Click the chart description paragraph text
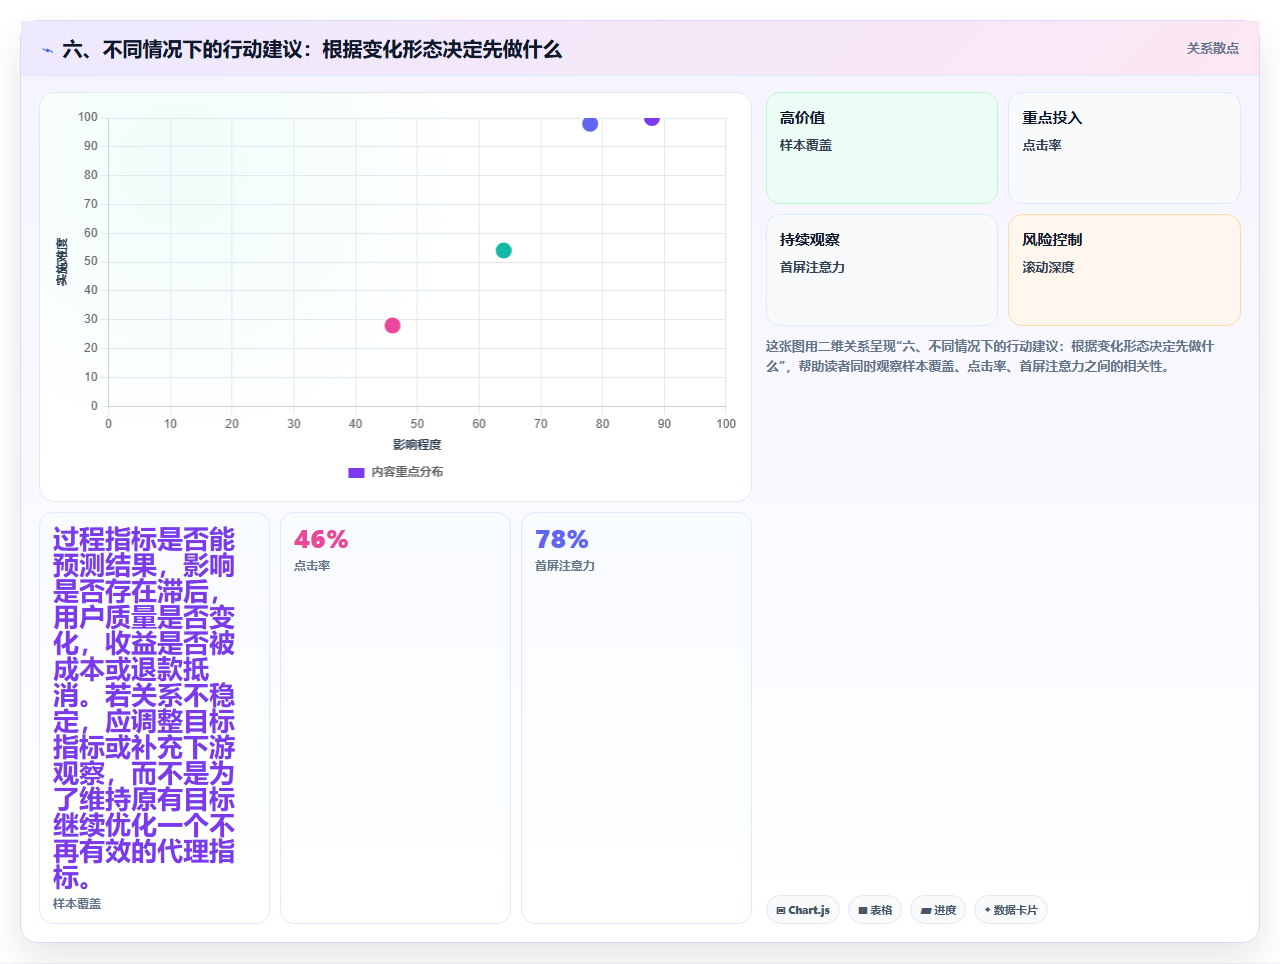Image resolution: width=1280 pixels, height=964 pixels. click(x=990, y=356)
